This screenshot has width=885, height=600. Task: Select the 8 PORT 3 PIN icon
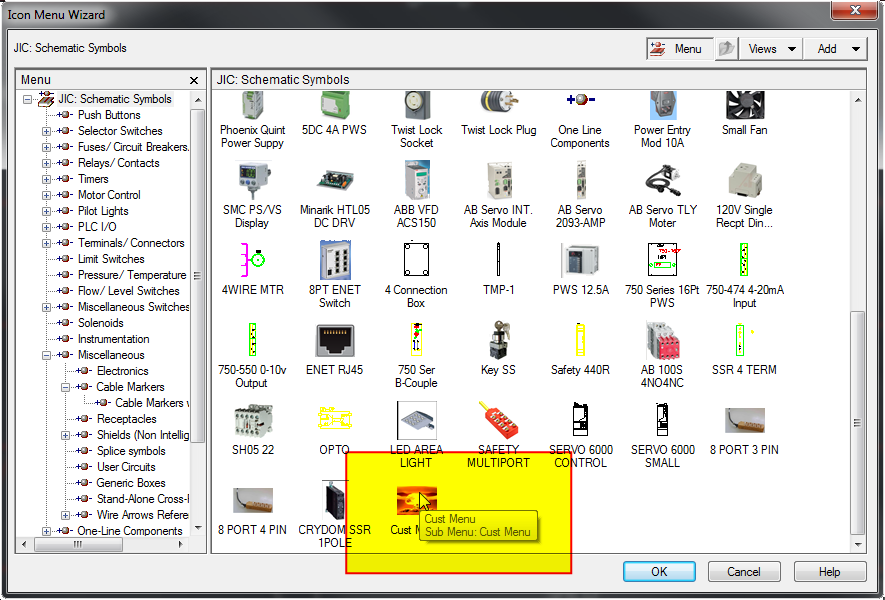[x=744, y=421]
